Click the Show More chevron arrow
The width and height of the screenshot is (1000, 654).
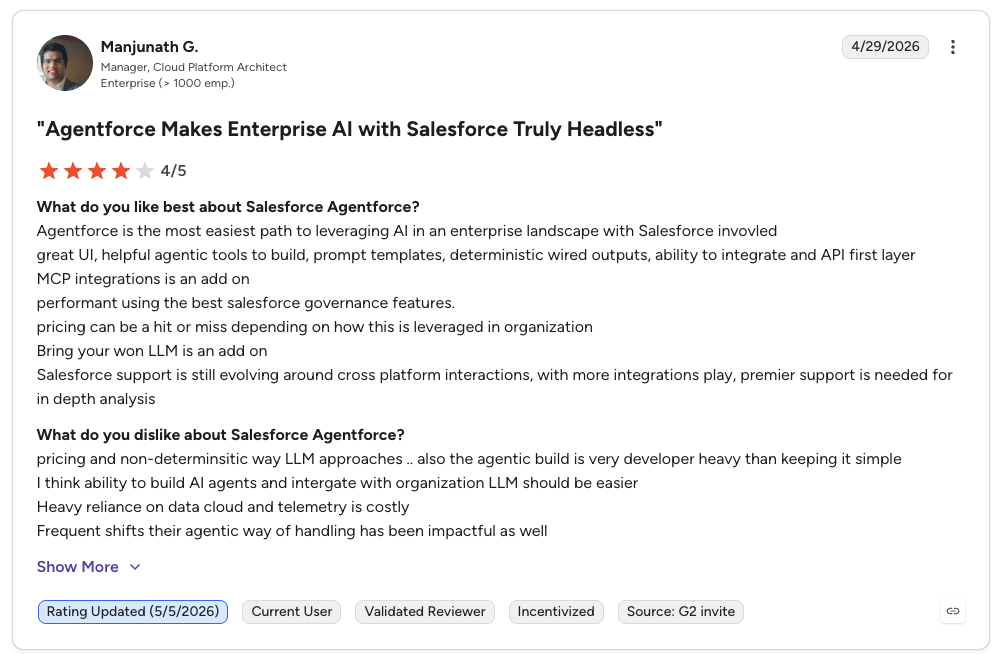(135, 567)
